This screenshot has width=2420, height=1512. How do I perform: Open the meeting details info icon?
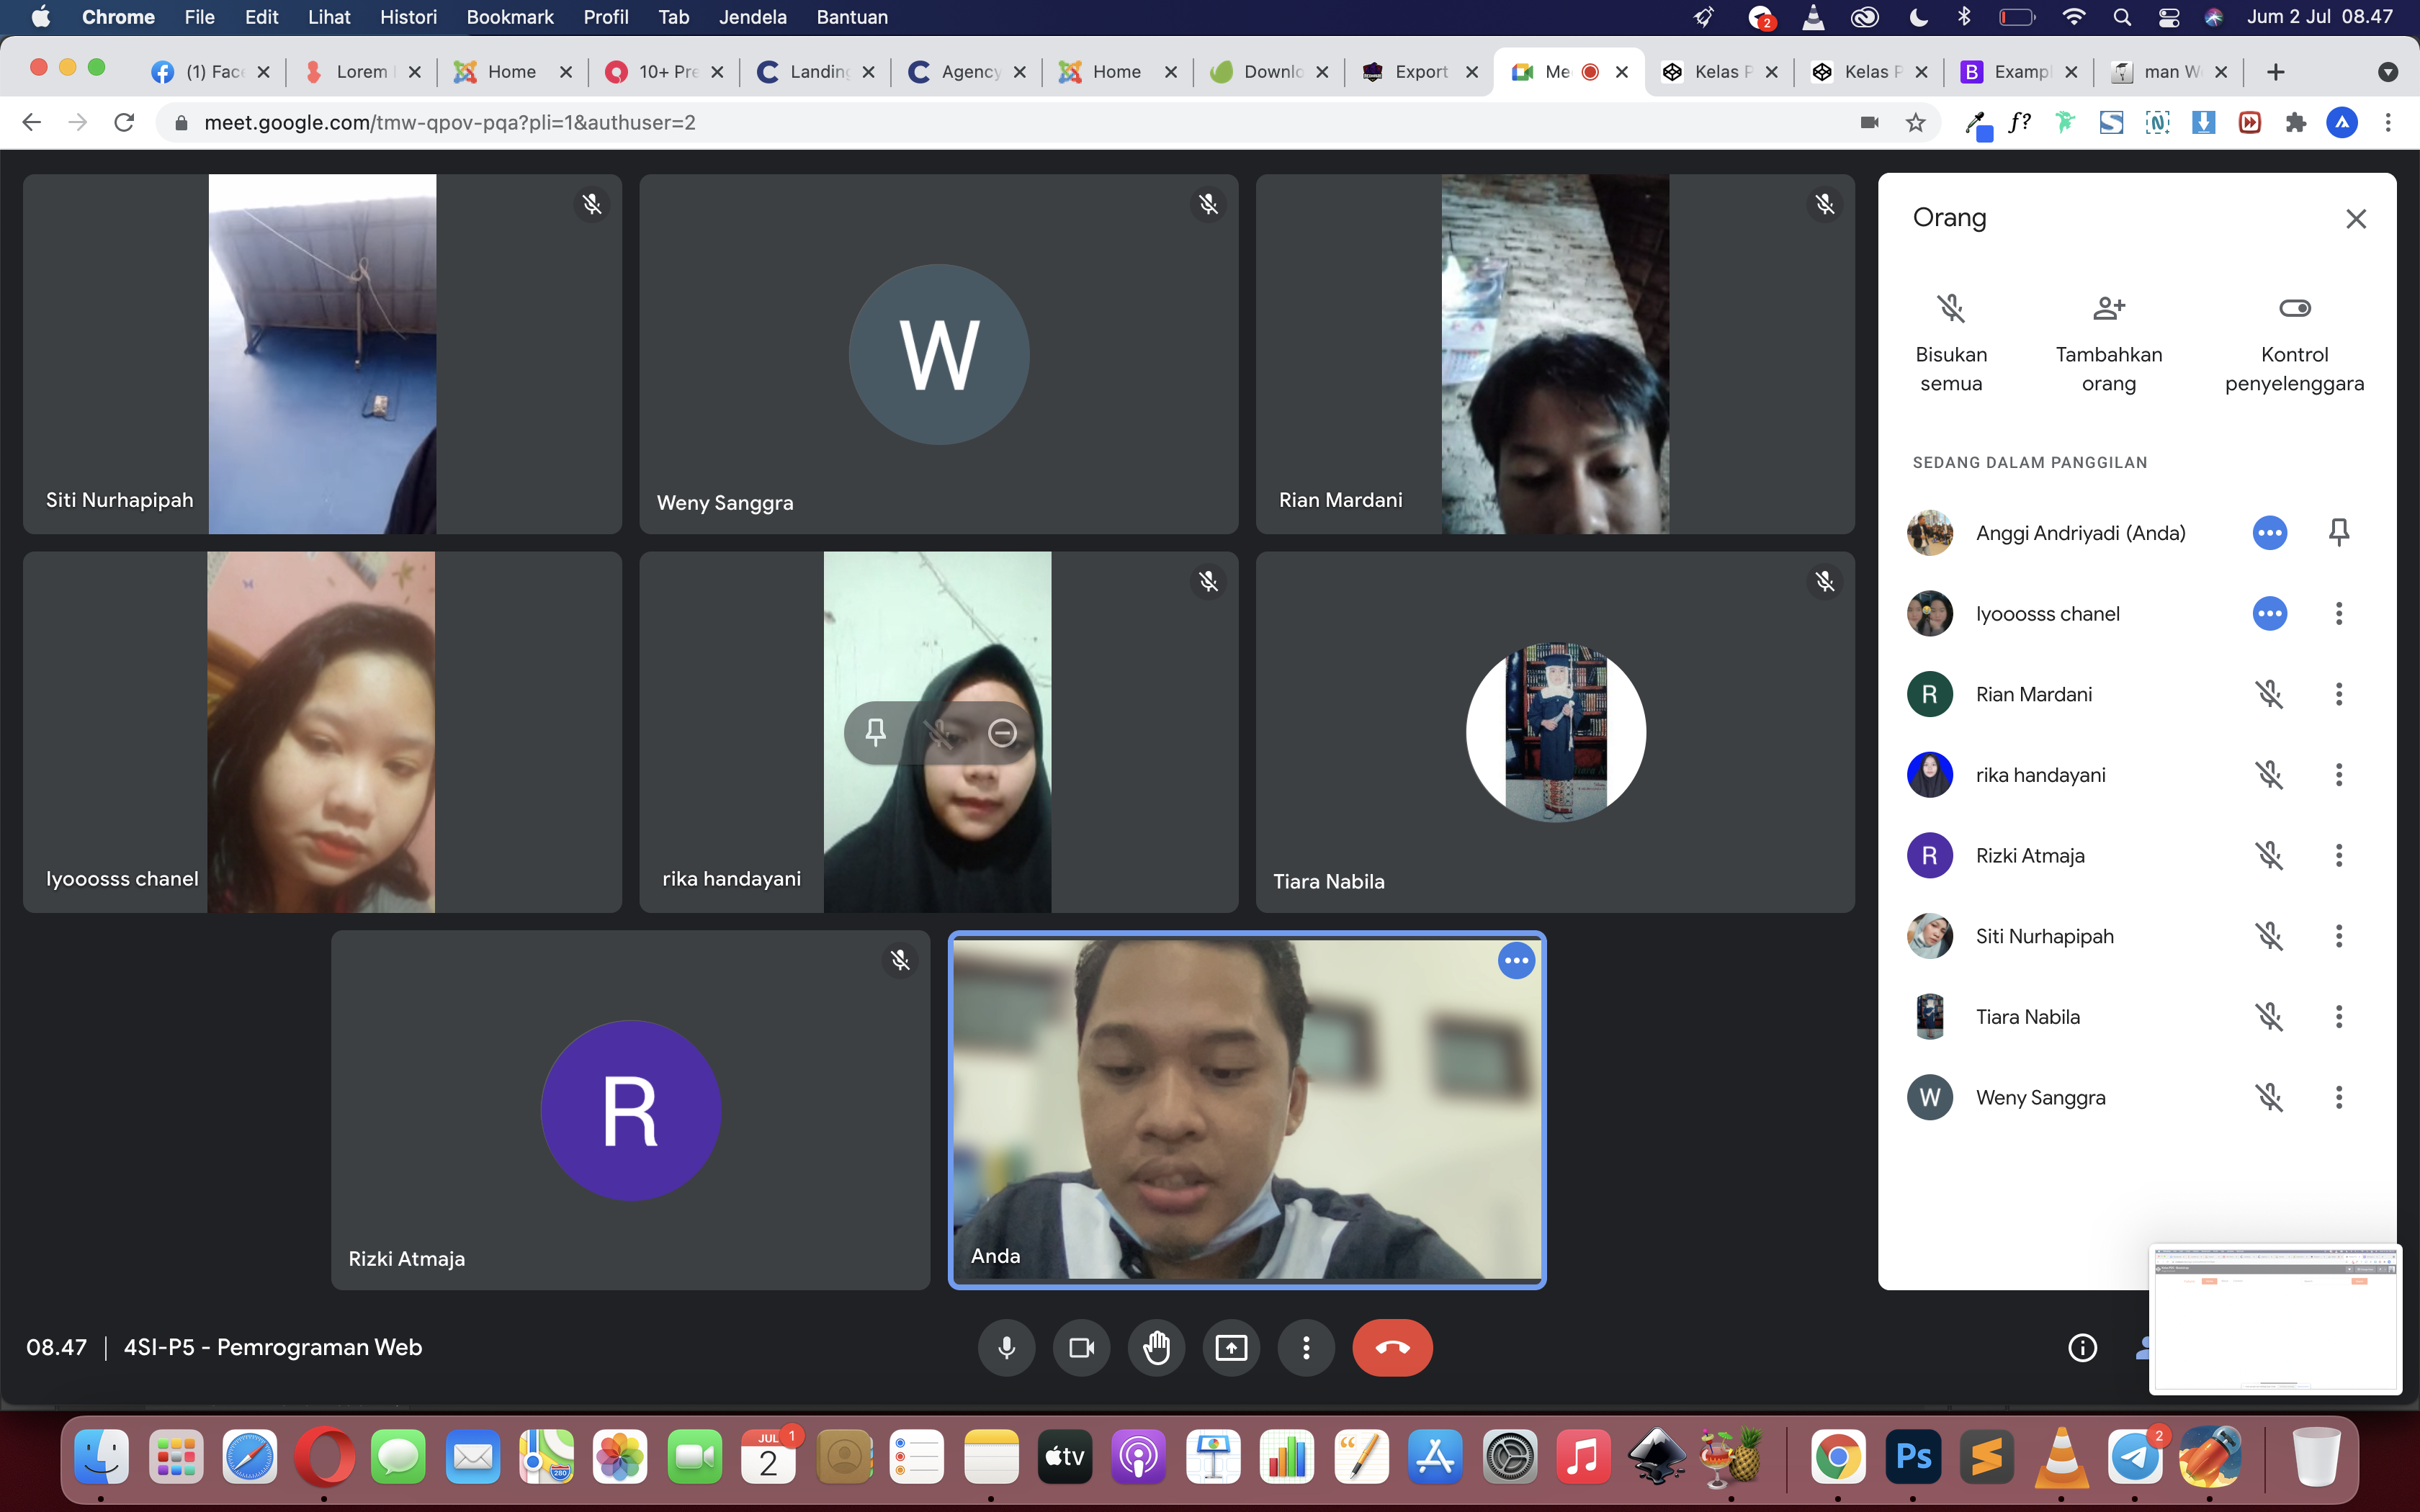pyautogui.click(x=2082, y=1348)
